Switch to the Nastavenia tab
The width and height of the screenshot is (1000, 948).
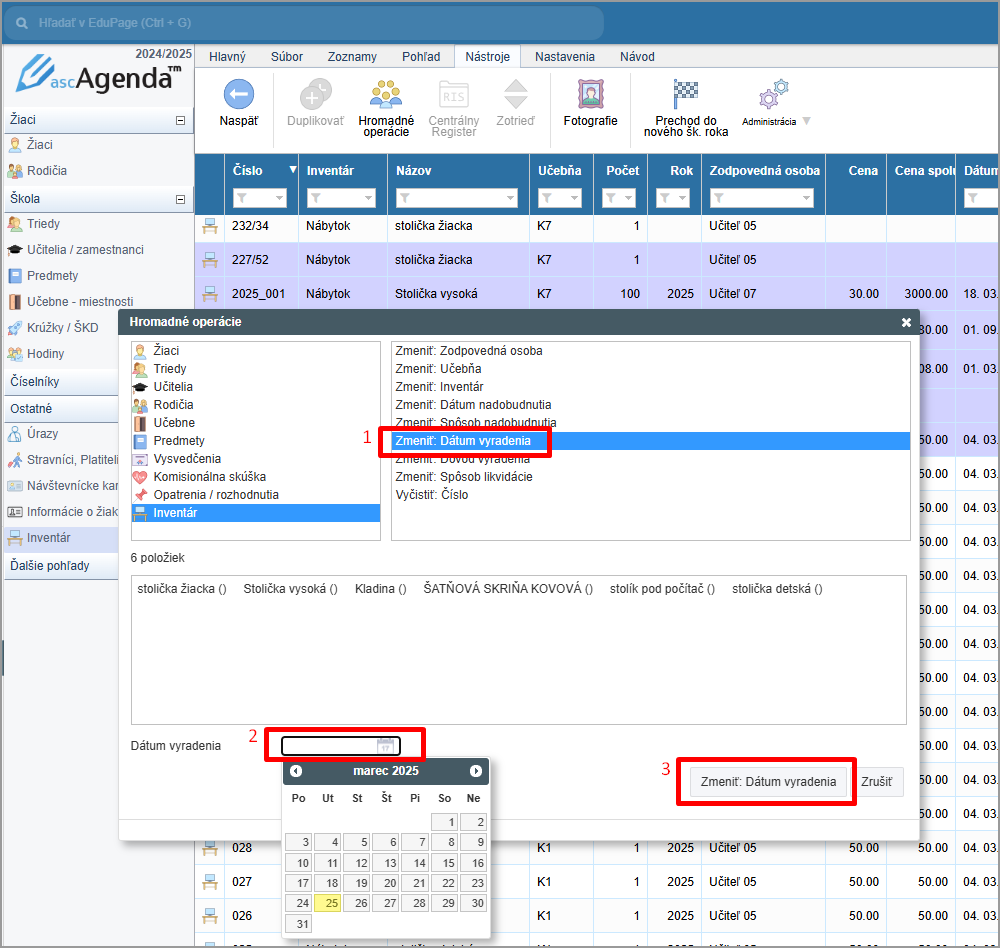tap(564, 57)
